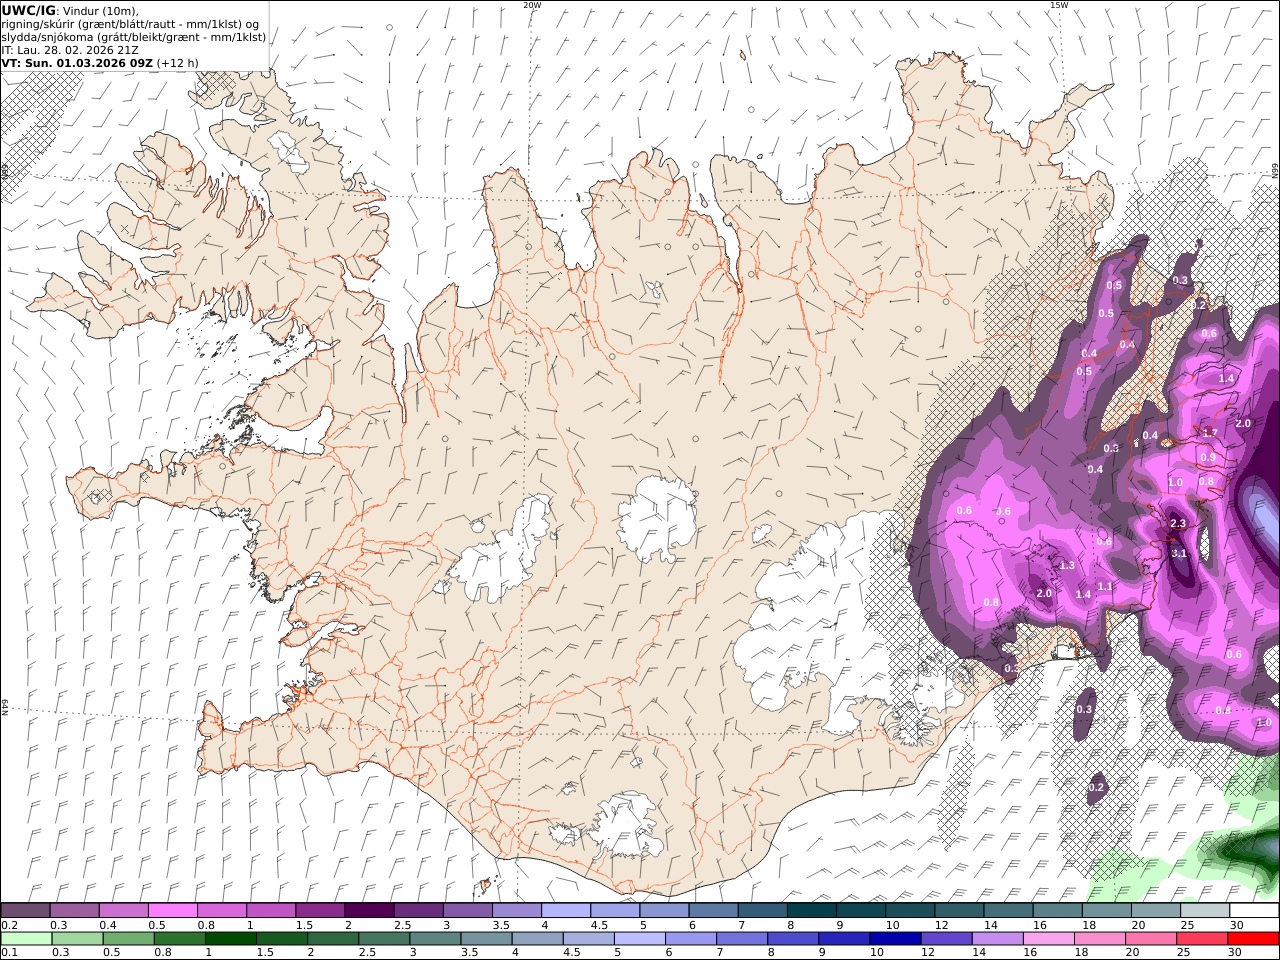
Task: Click the 'VT: Sun. 01.03.2026 09Z' valid time
Action: (x=77, y=62)
